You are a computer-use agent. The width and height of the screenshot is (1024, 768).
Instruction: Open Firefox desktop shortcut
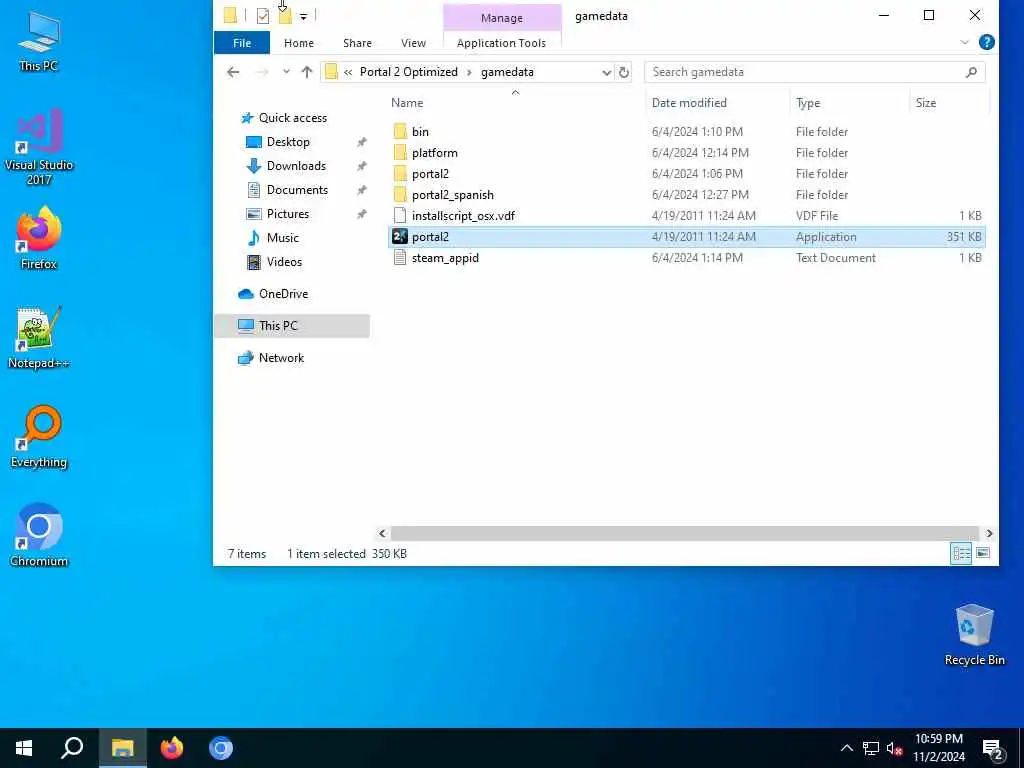(39, 238)
